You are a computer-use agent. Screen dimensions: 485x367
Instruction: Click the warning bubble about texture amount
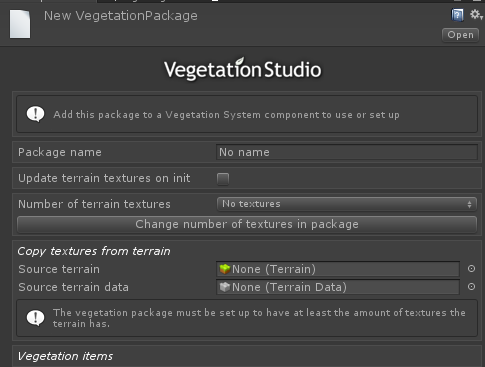coord(35,318)
